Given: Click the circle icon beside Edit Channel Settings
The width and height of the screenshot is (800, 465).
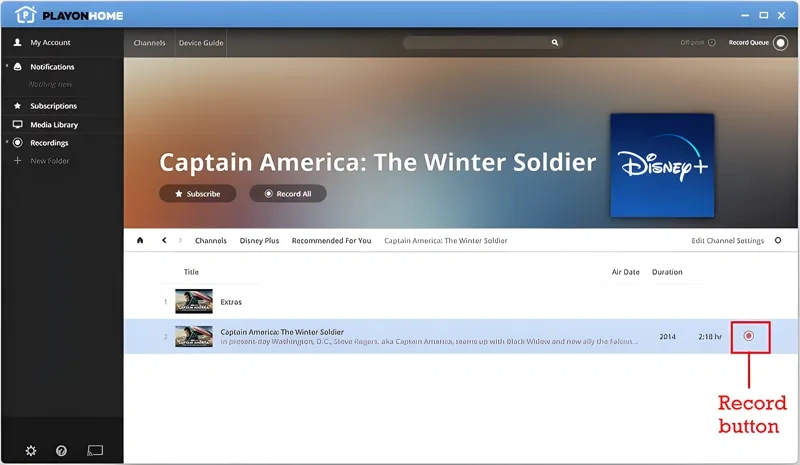Looking at the screenshot, I should point(778,241).
